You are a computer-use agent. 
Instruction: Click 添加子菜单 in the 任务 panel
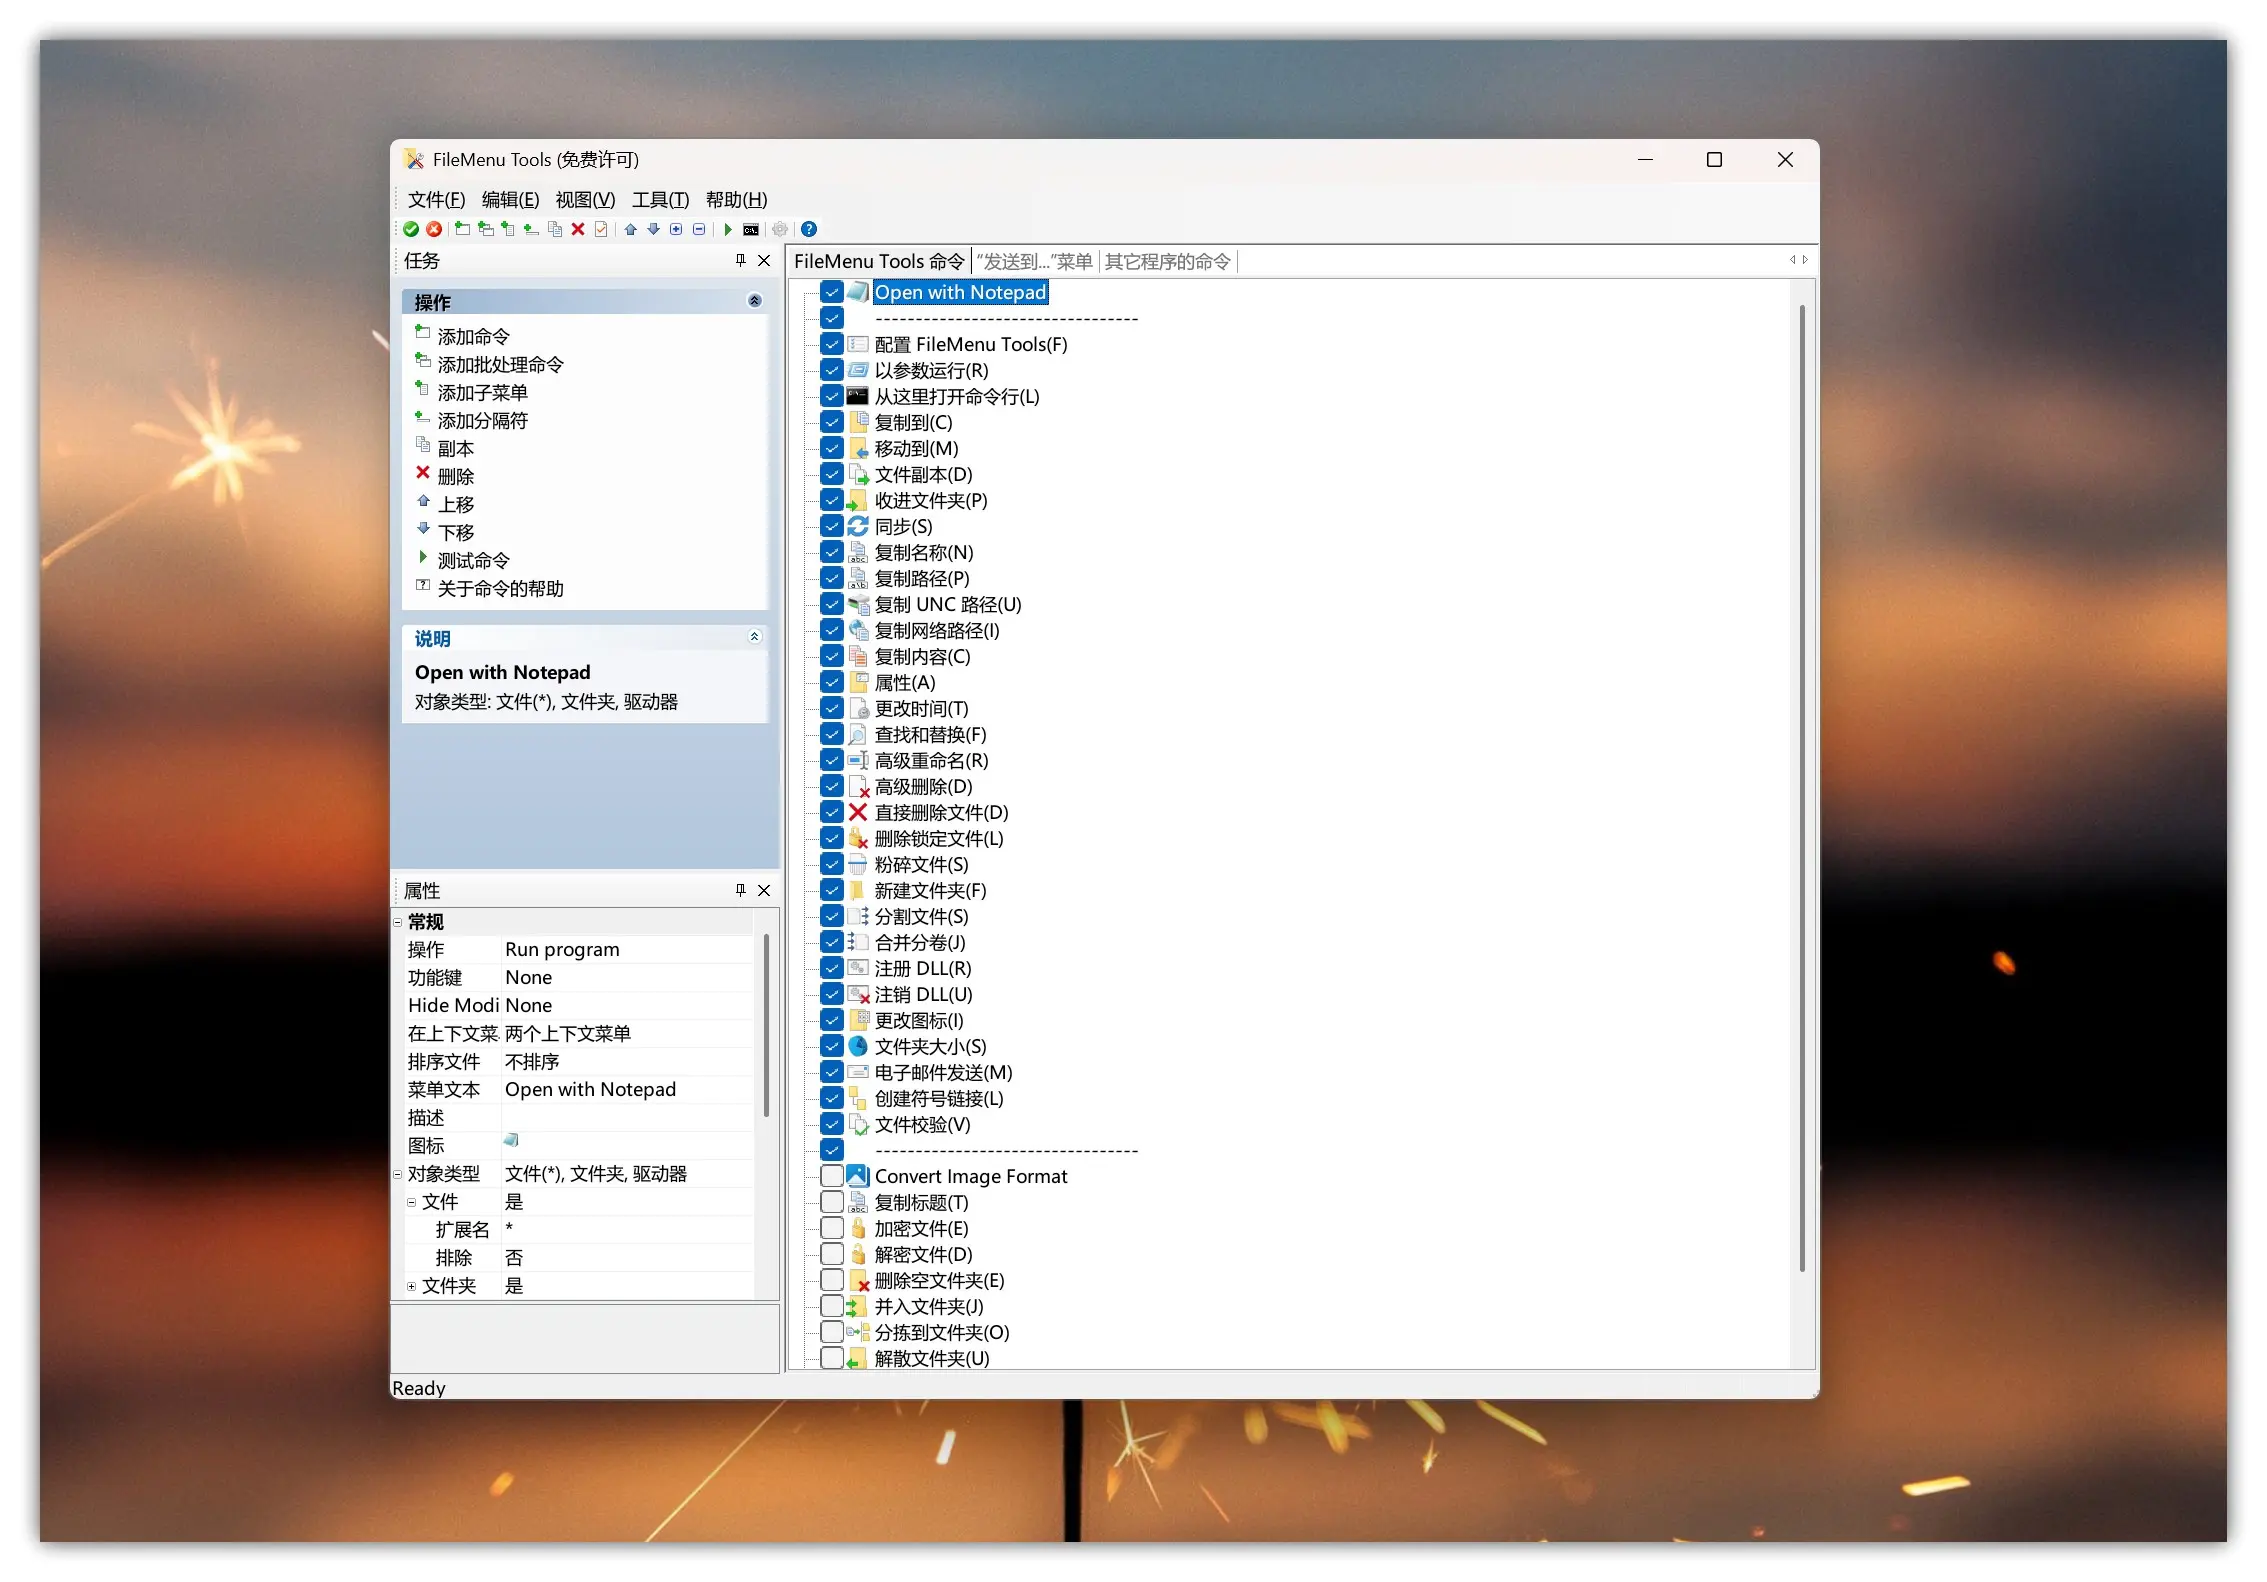(x=482, y=392)
